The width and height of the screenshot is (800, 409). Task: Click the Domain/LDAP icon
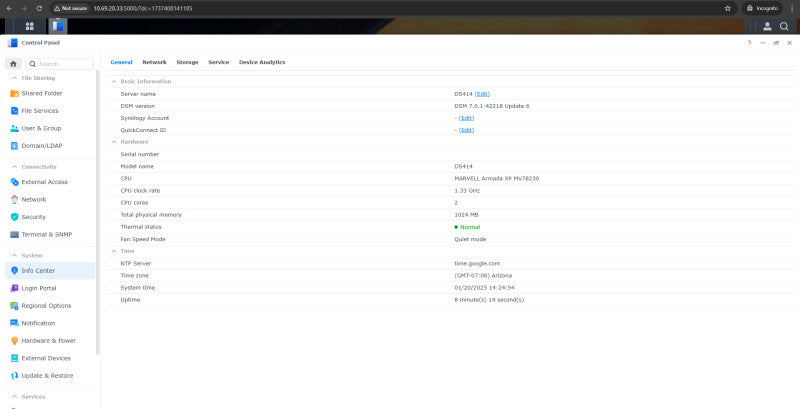[x=14, y=146]
